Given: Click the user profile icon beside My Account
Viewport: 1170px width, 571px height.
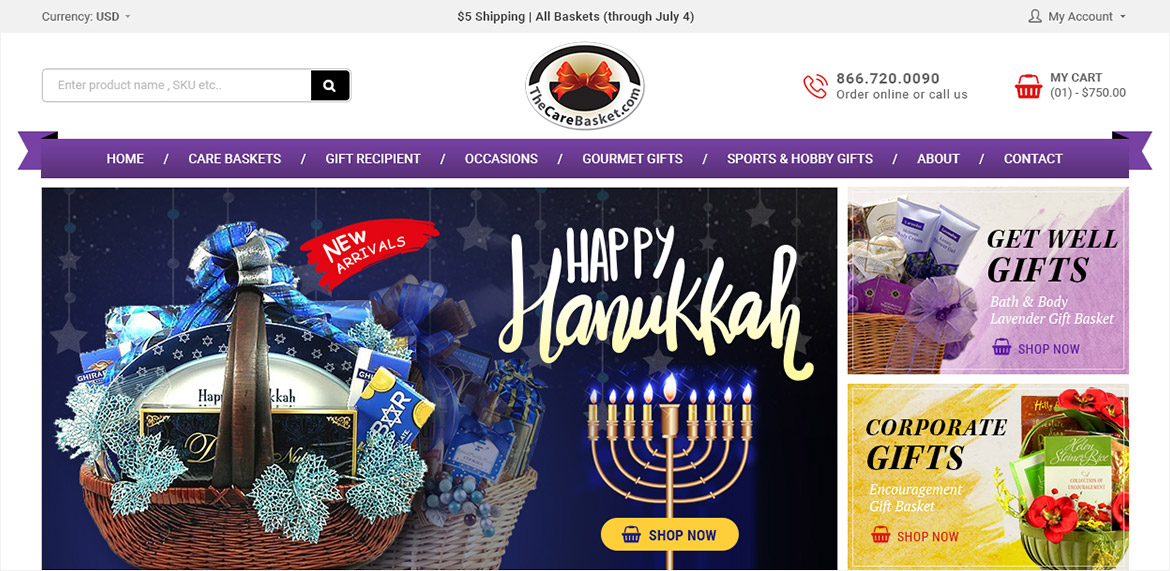Looking at the screenshot, I should click(x=1034, y=16).
